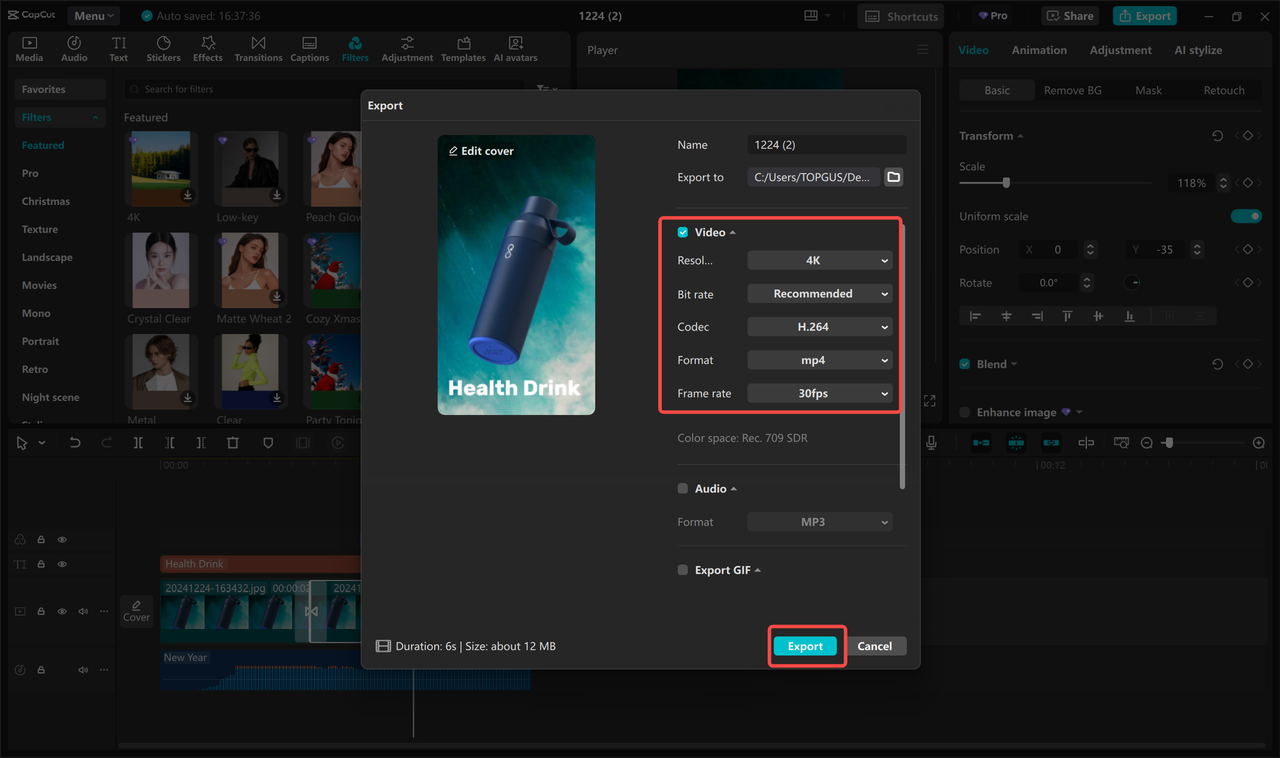The height and width of the screenshot is (758, 1280).
Task: Click the Export button in dialog
Action: pos(805,646)
